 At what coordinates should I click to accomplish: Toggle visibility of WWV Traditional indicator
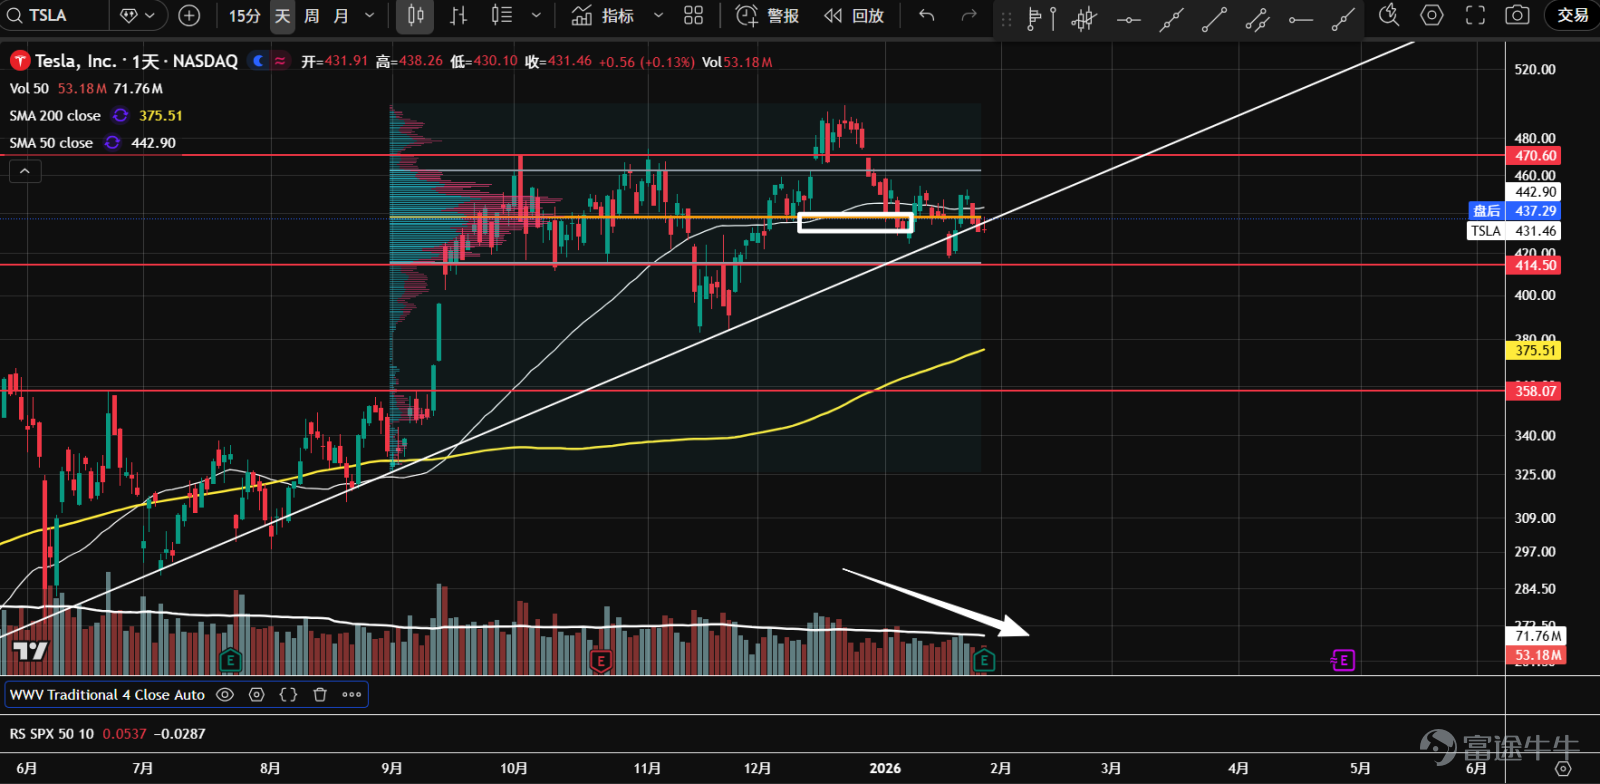click(225, 694)
